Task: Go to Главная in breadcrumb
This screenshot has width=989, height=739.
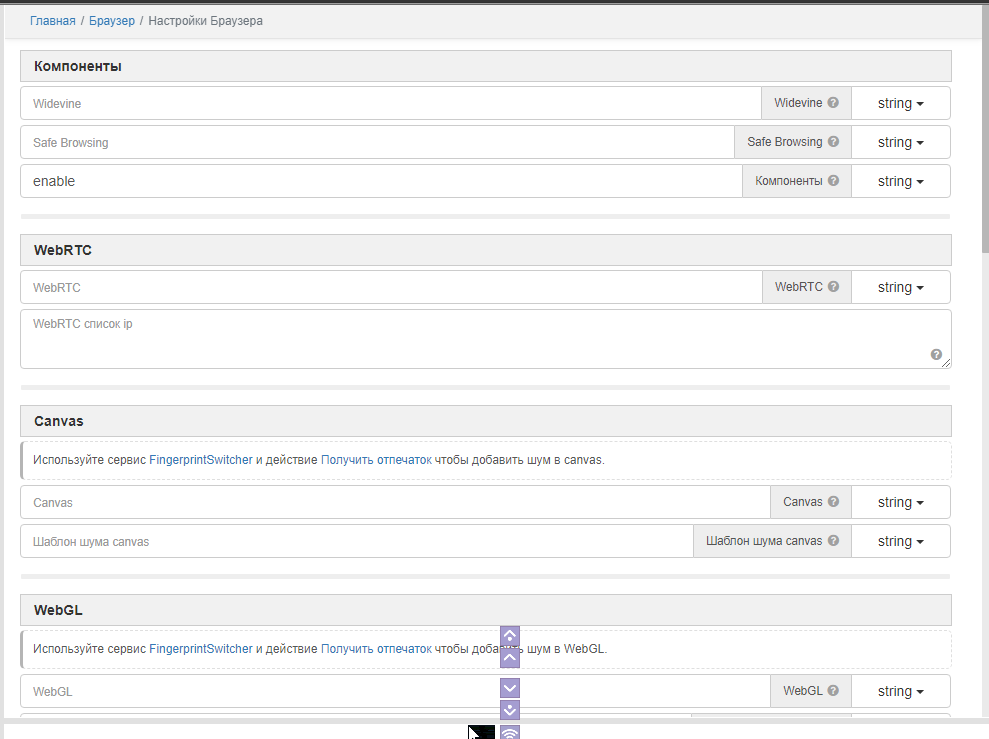Action: click(52, 20)
